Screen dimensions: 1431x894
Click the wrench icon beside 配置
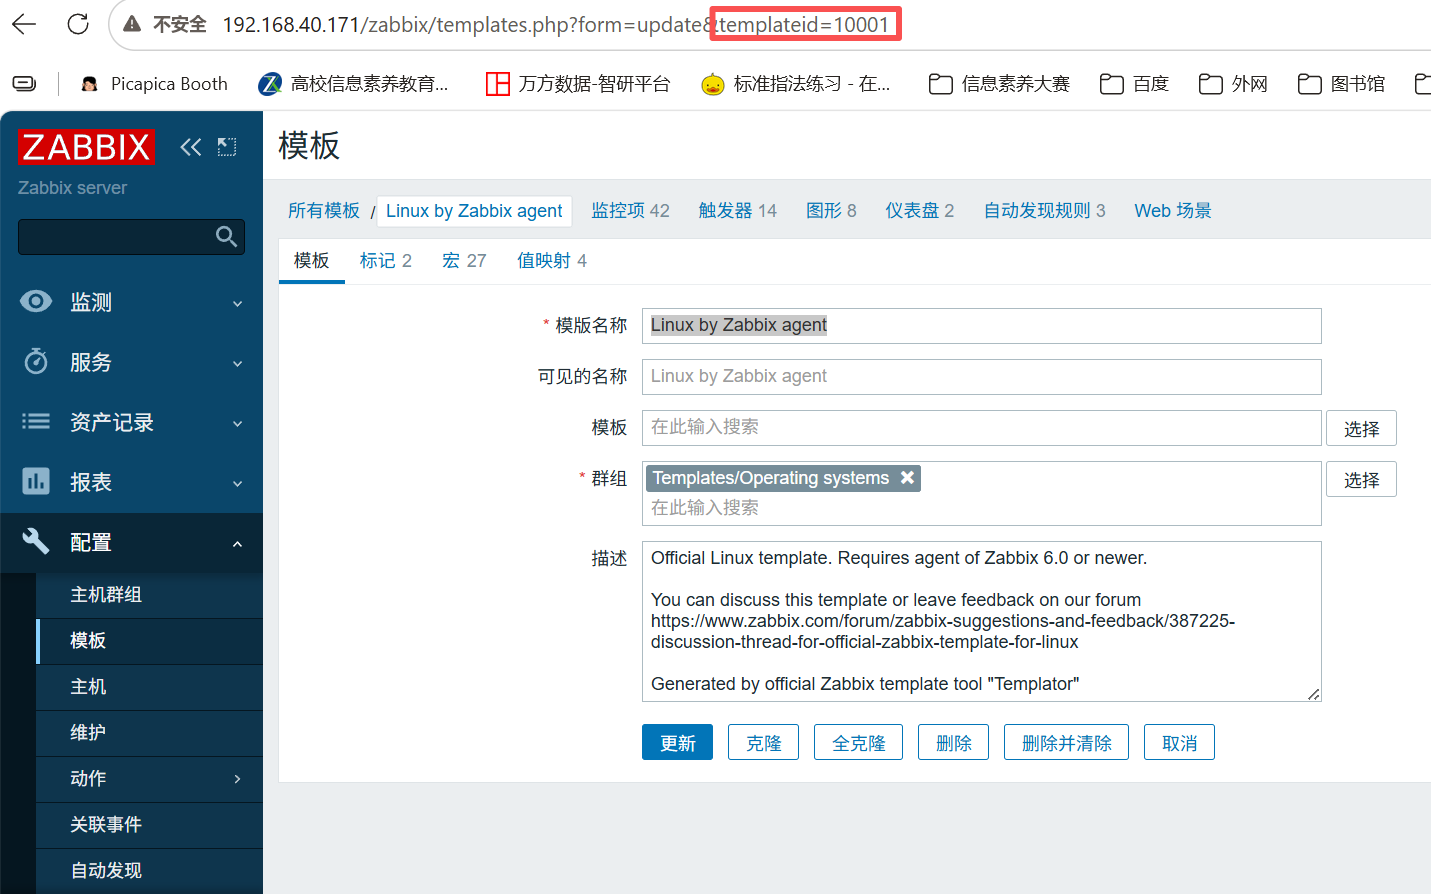(36, 541)
